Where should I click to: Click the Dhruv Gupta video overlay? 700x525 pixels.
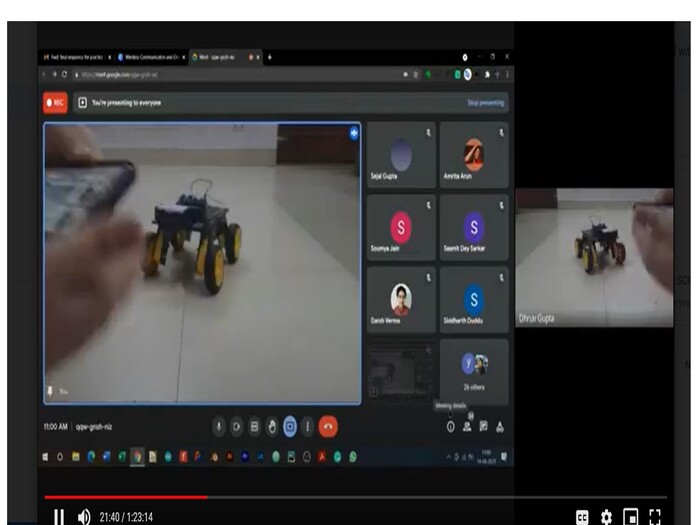pos(594,258)
